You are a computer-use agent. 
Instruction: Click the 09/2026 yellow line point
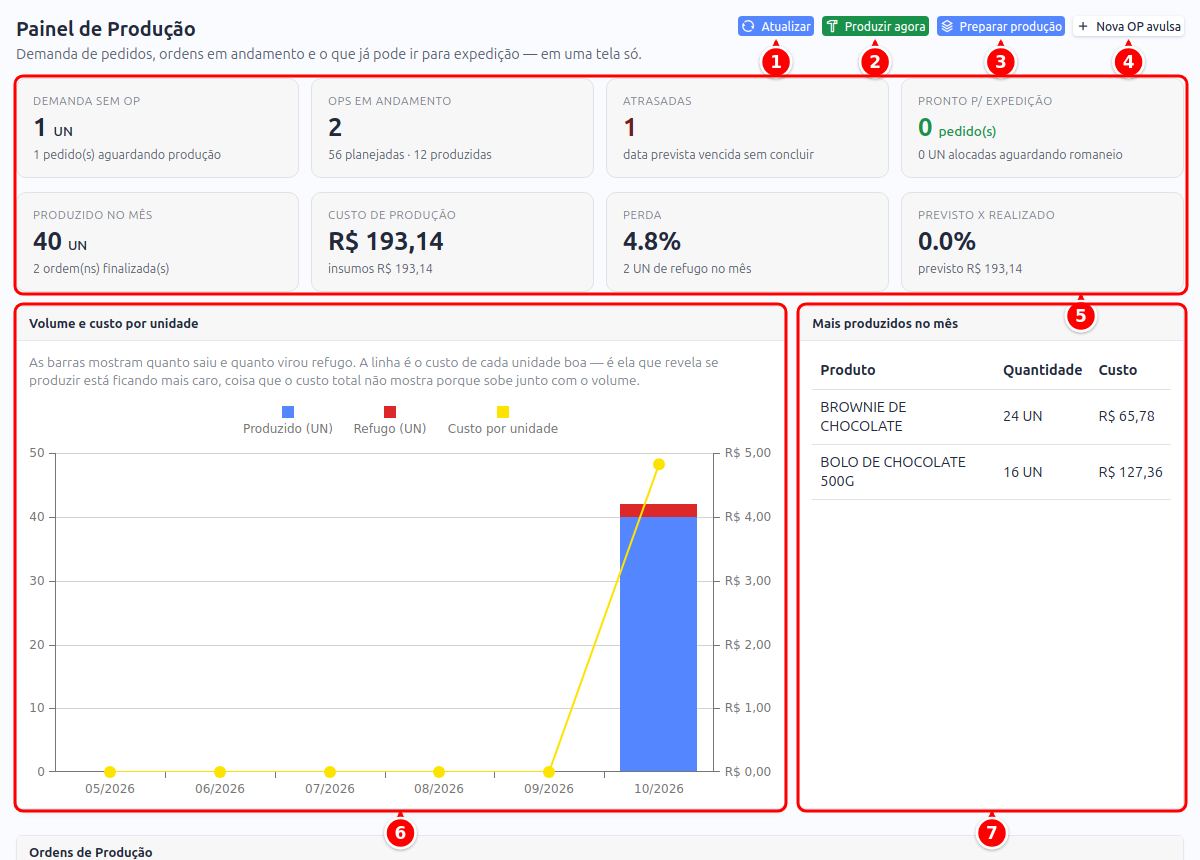tap(549, 772)
